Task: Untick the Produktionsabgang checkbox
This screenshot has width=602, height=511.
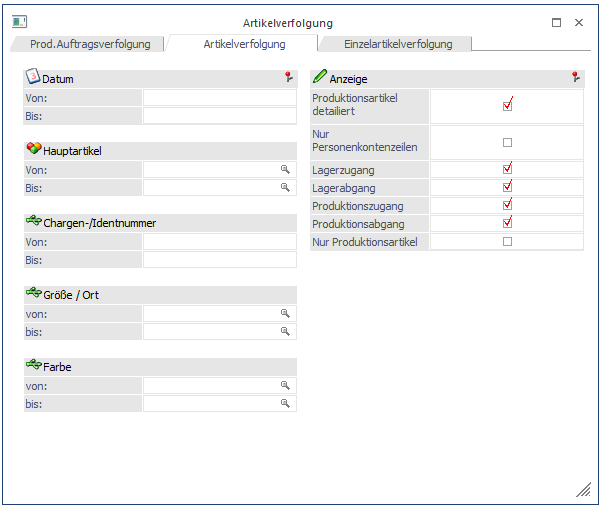Action: 507,223
